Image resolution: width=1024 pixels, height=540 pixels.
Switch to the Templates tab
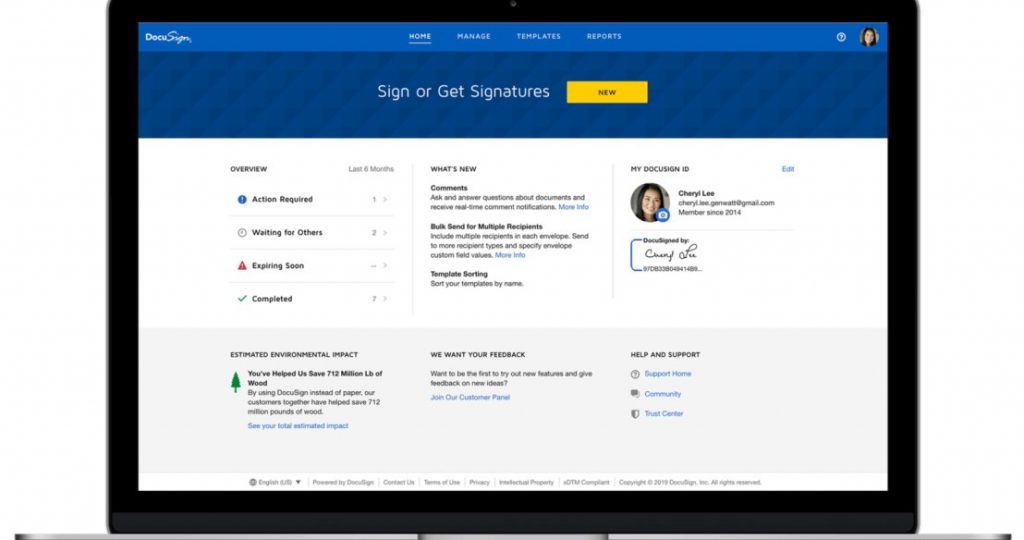click(x=539, y=37)
